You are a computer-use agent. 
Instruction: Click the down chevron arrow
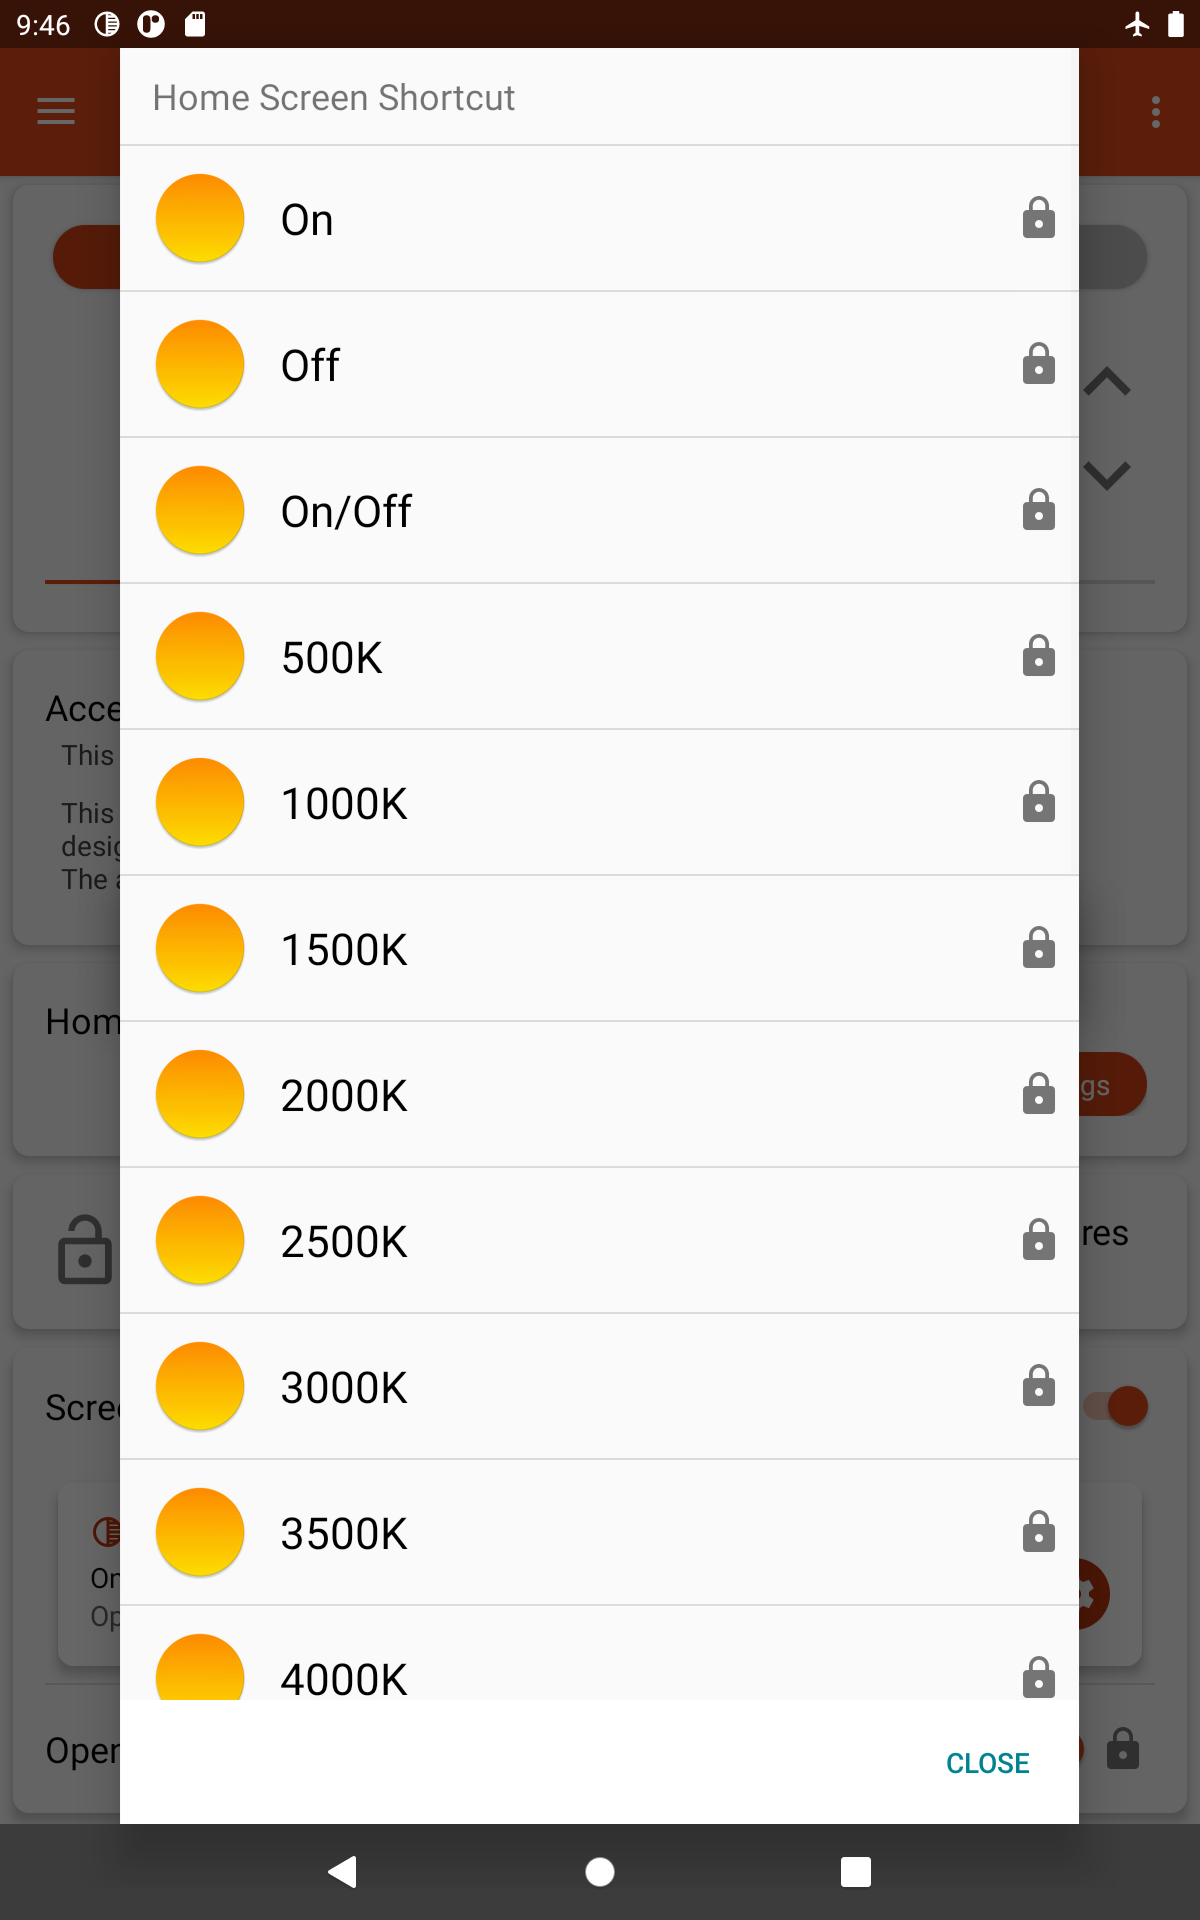1108,474
